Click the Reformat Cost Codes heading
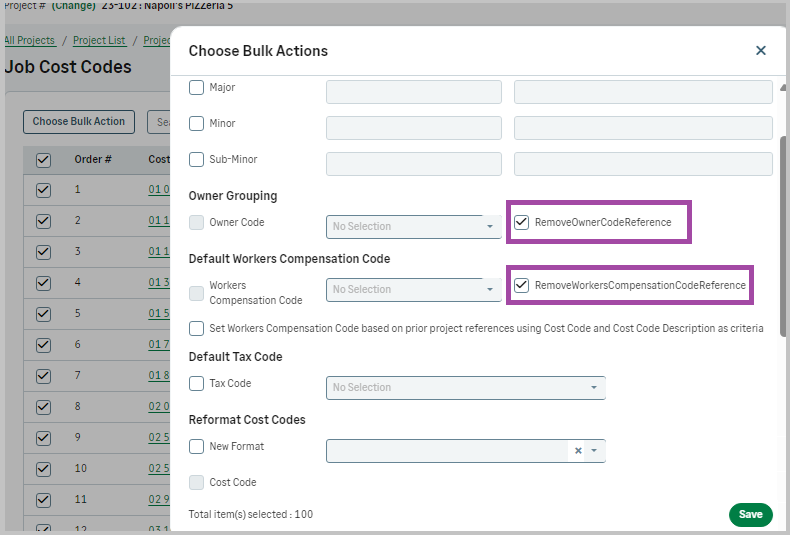790x535 pixels. [x=247, y=420]
